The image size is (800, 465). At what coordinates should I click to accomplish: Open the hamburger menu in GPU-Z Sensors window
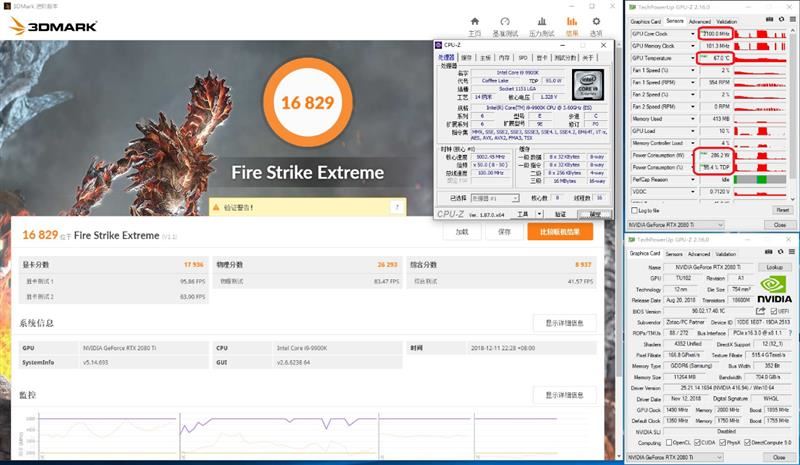pyautogui.click(x=792, y=19)
